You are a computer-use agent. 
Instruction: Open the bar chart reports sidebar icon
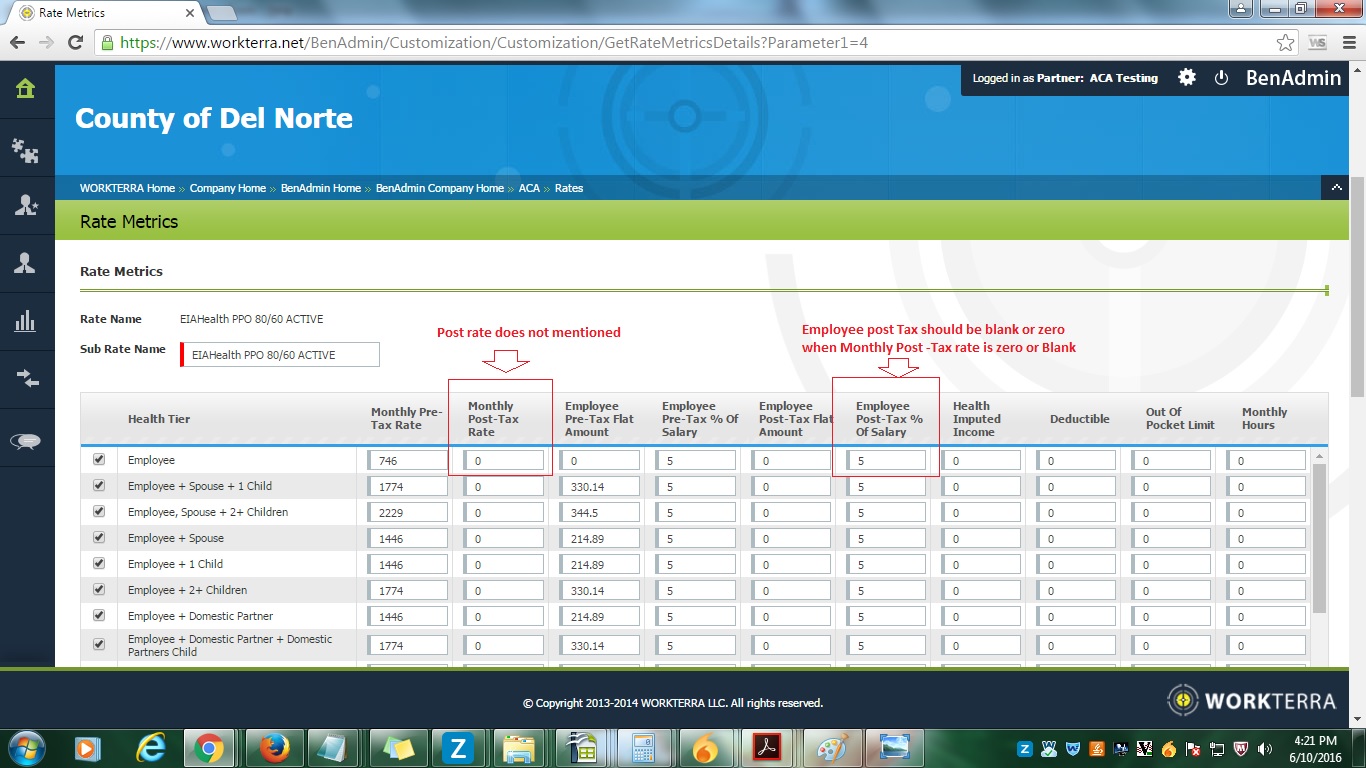[x=26, y=321]
